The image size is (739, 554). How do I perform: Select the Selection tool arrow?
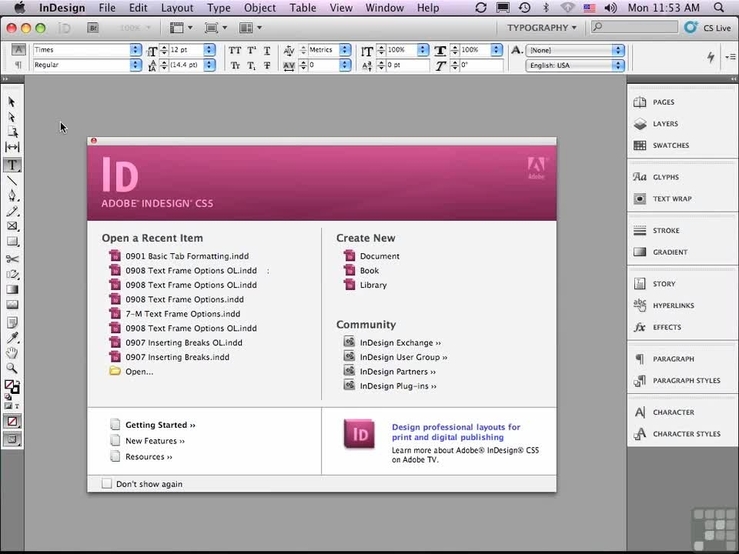(12, 102)
